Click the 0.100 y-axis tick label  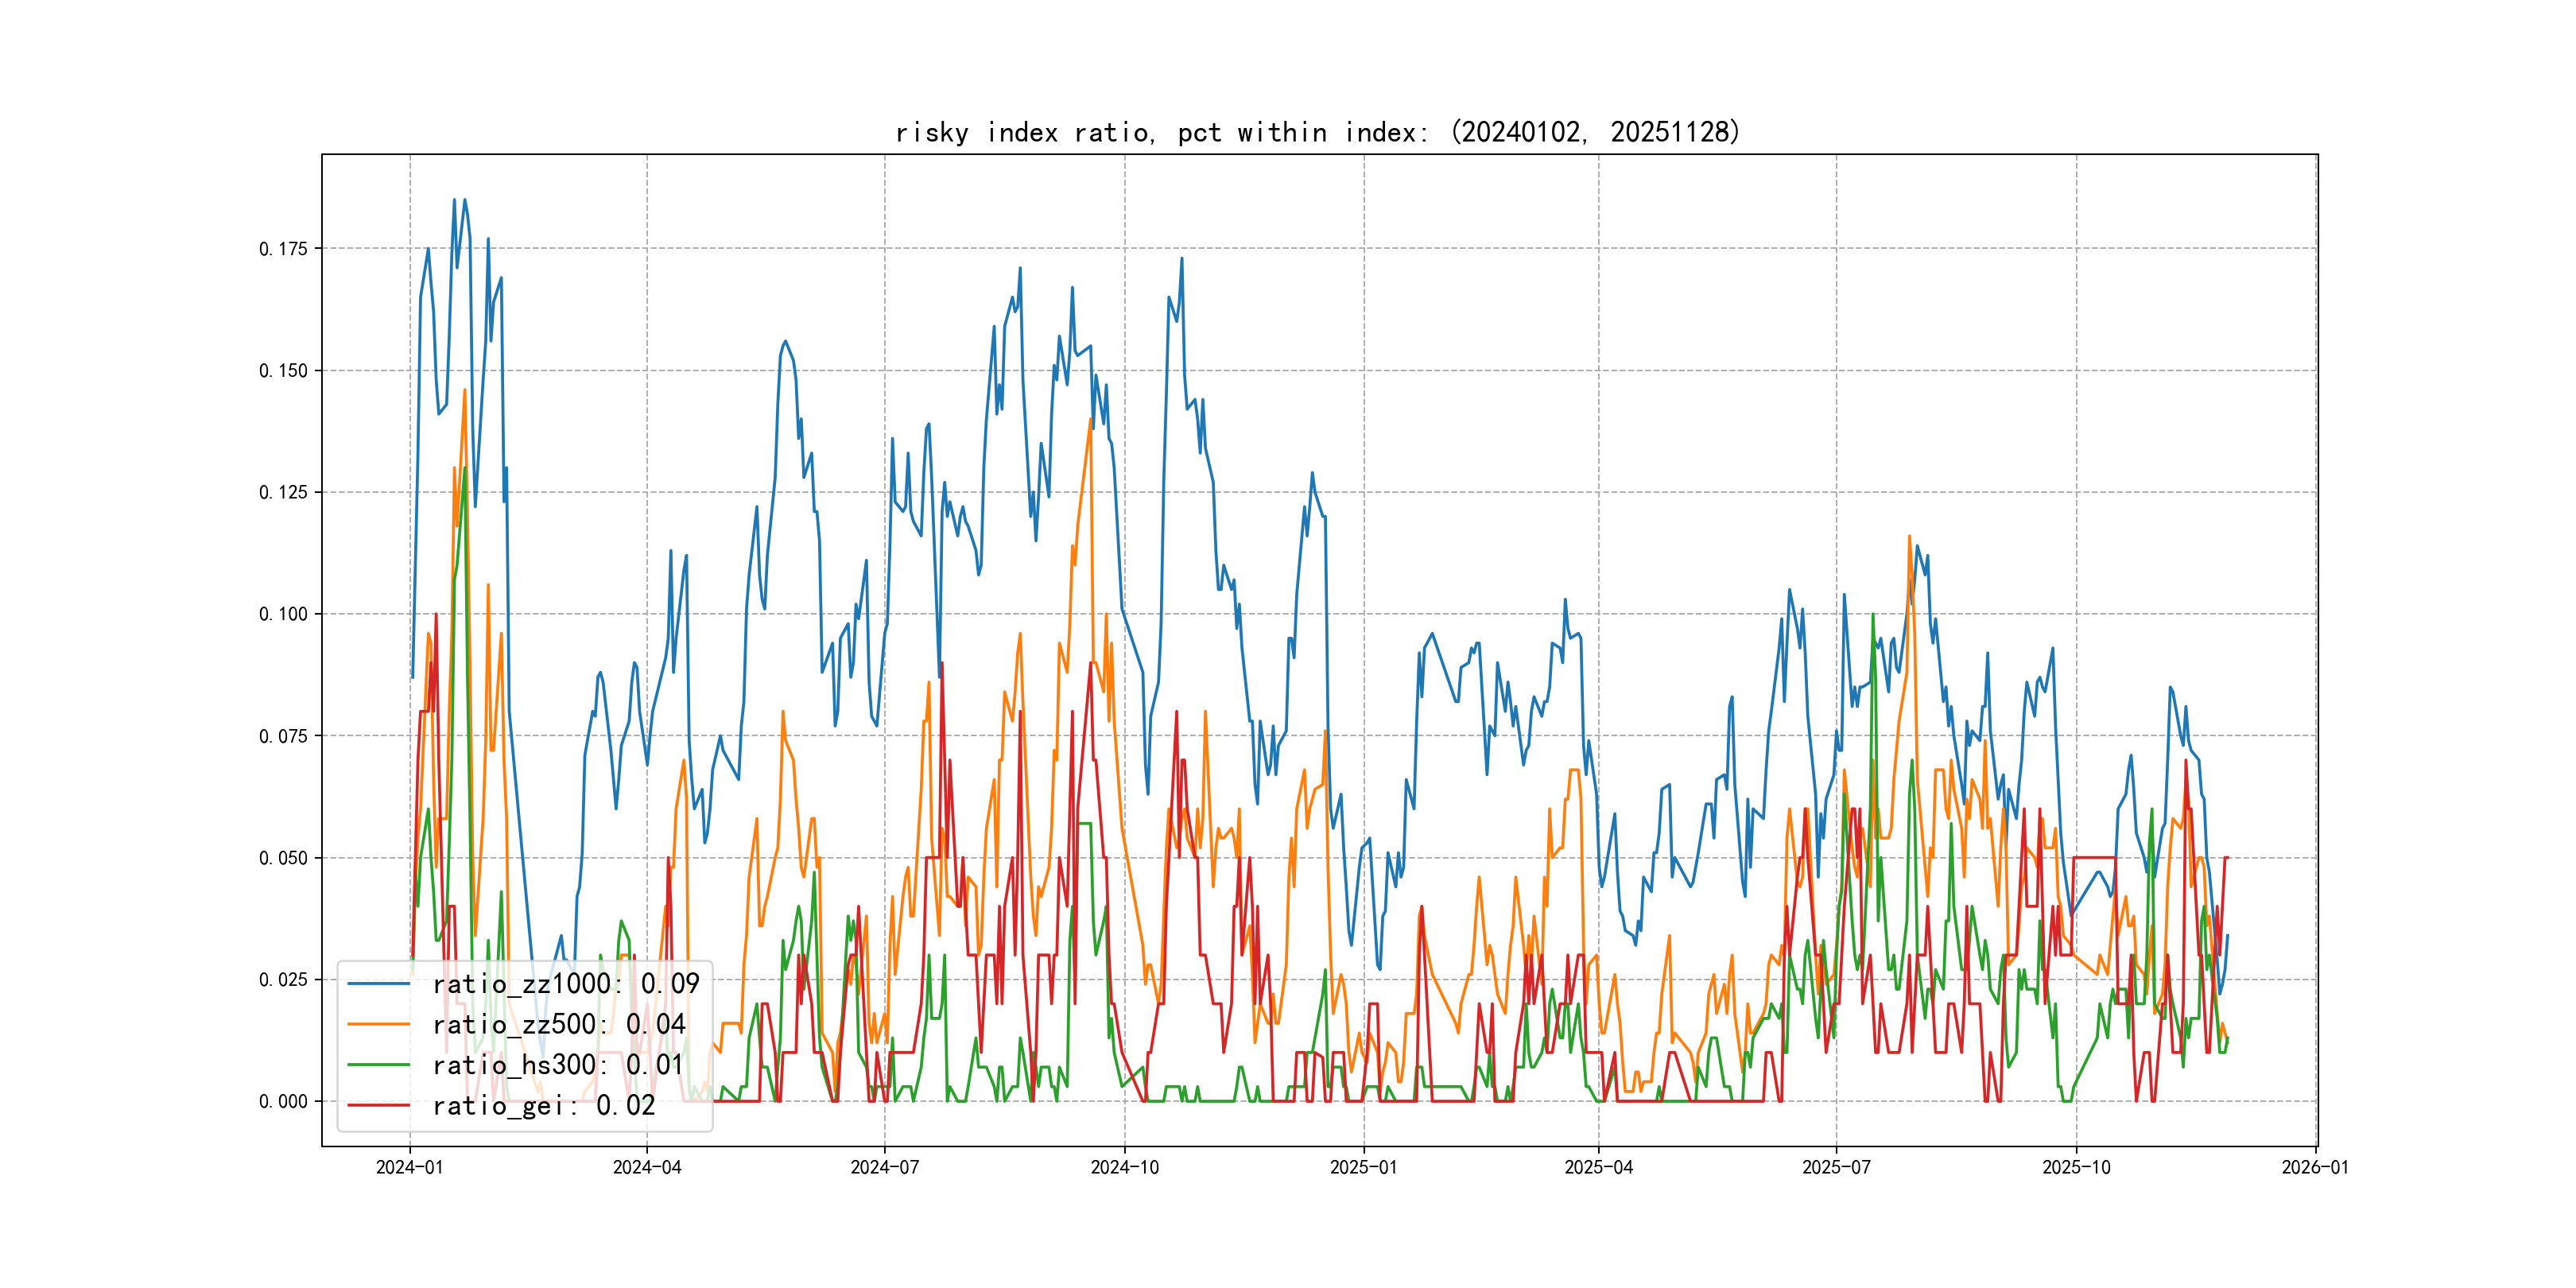click(x=283, y=614)
